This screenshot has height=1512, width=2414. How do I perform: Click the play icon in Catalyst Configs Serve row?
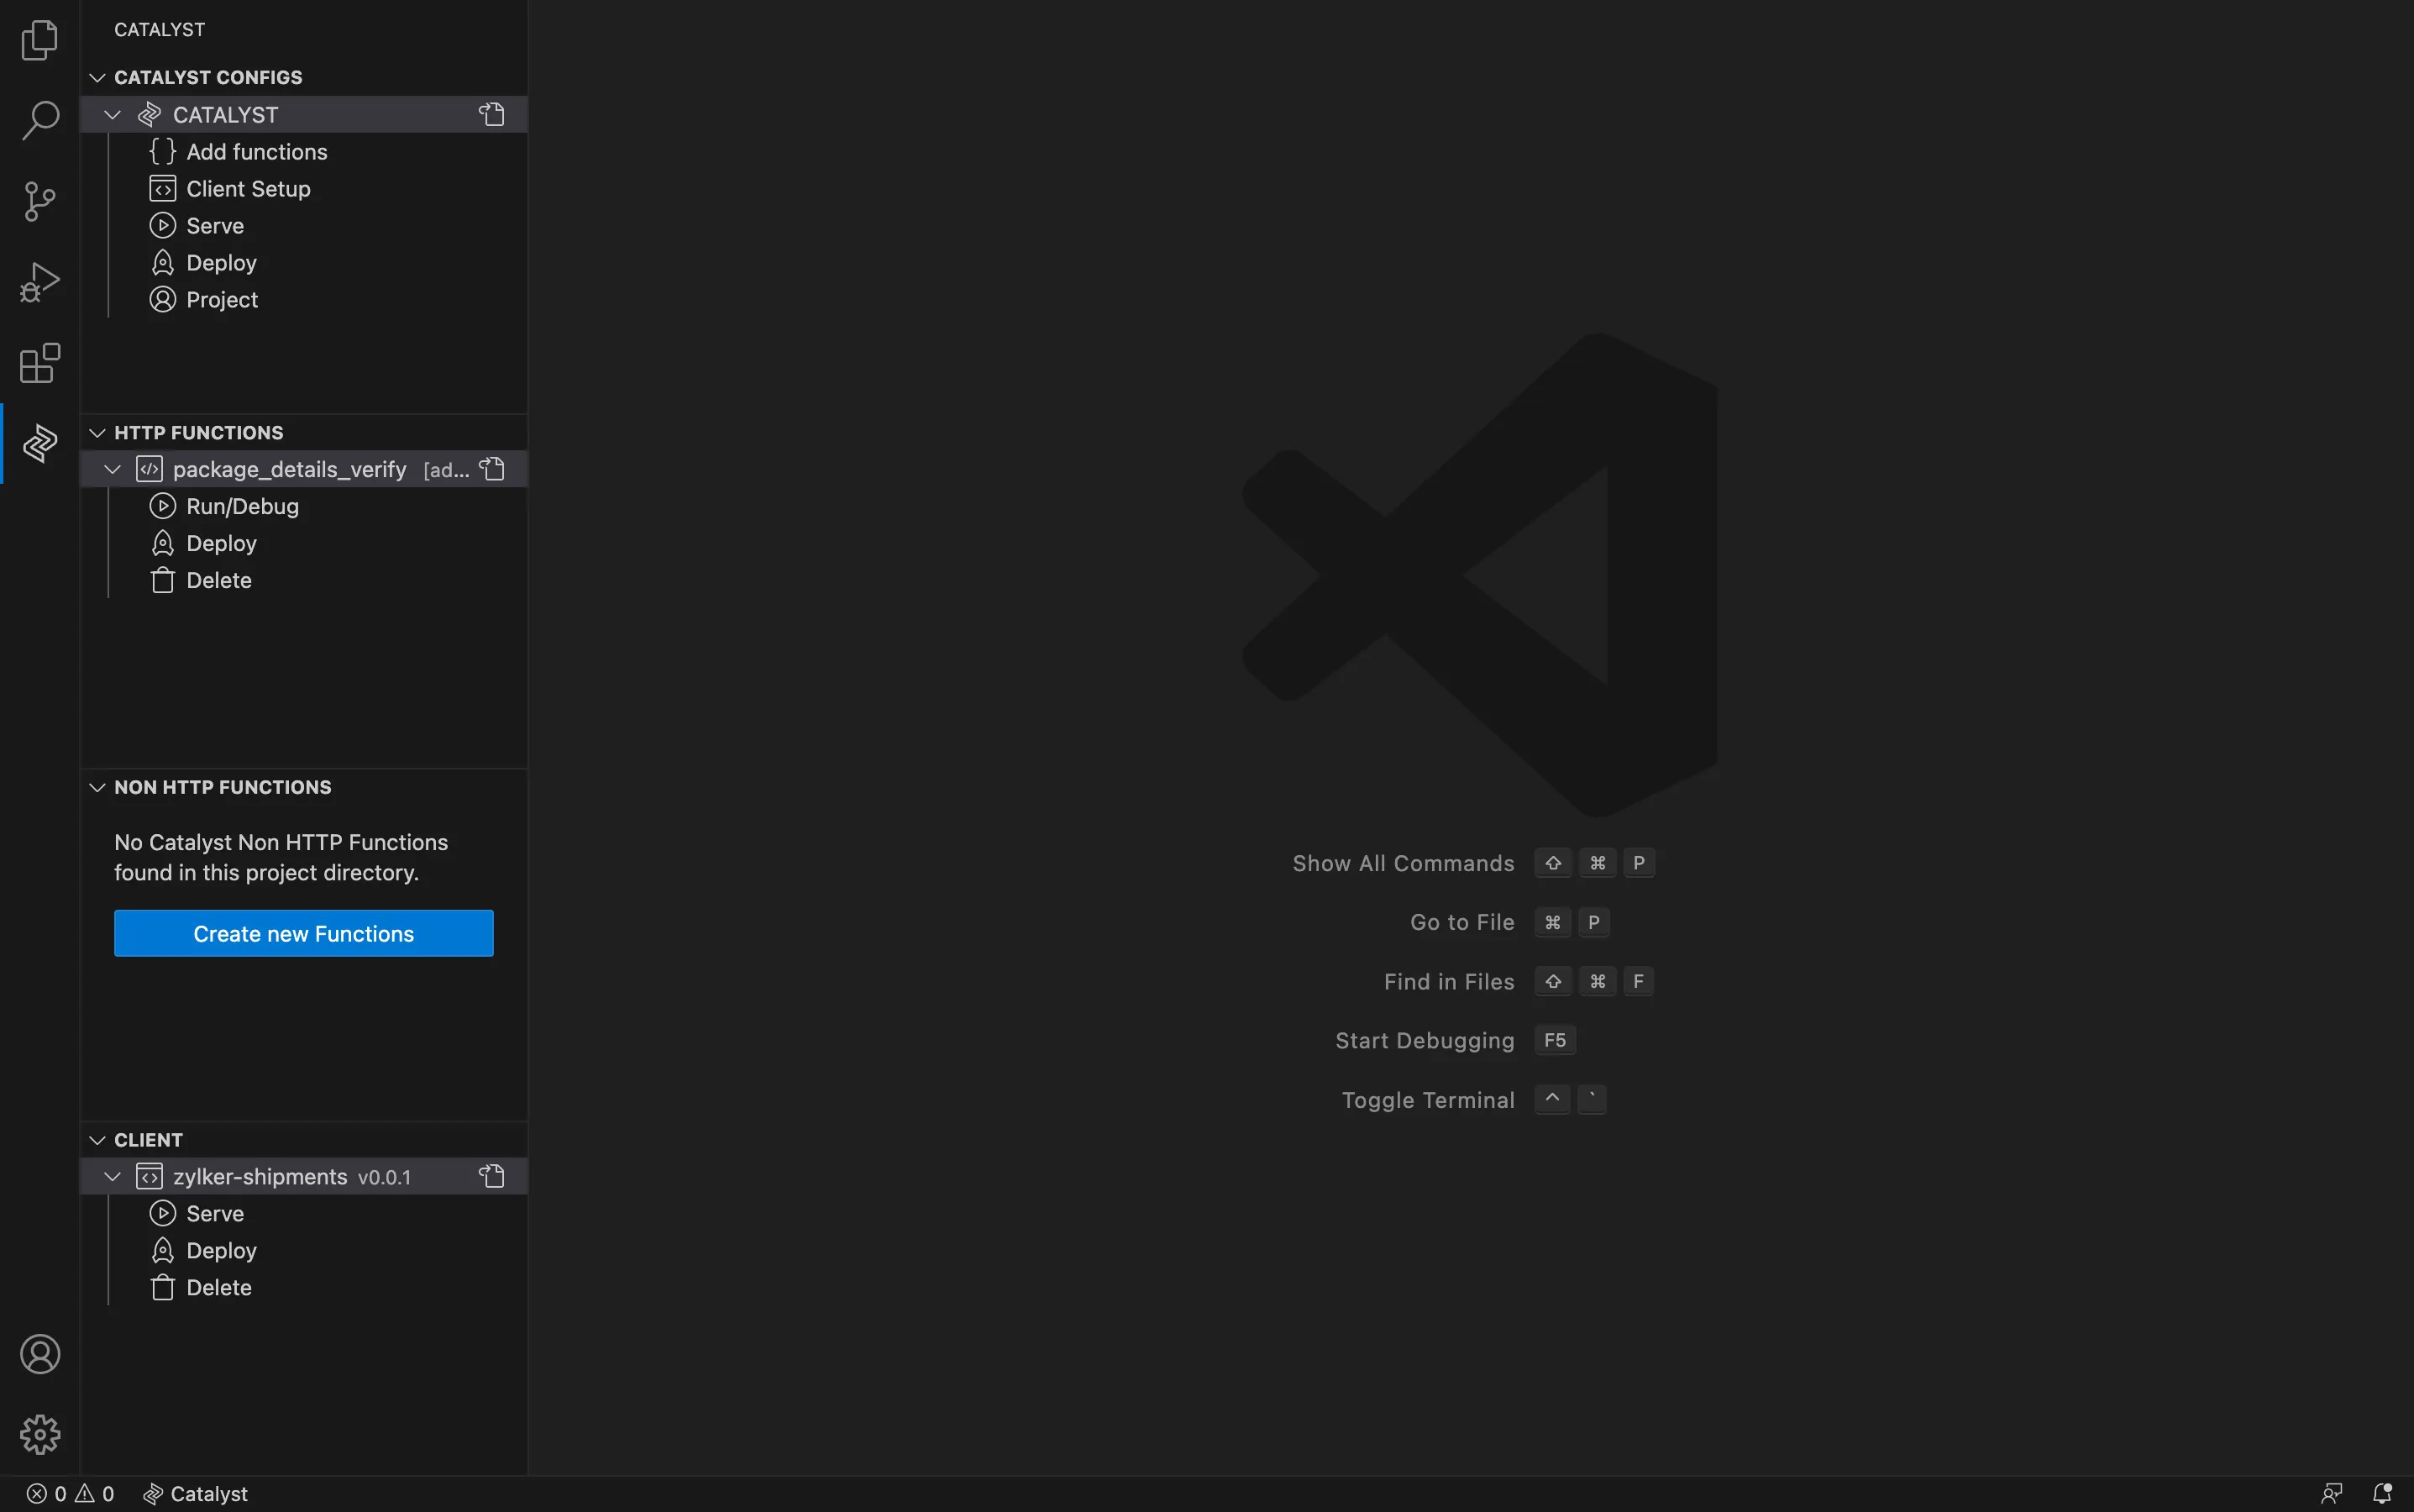pyautogui.click(x=163, y=225)
